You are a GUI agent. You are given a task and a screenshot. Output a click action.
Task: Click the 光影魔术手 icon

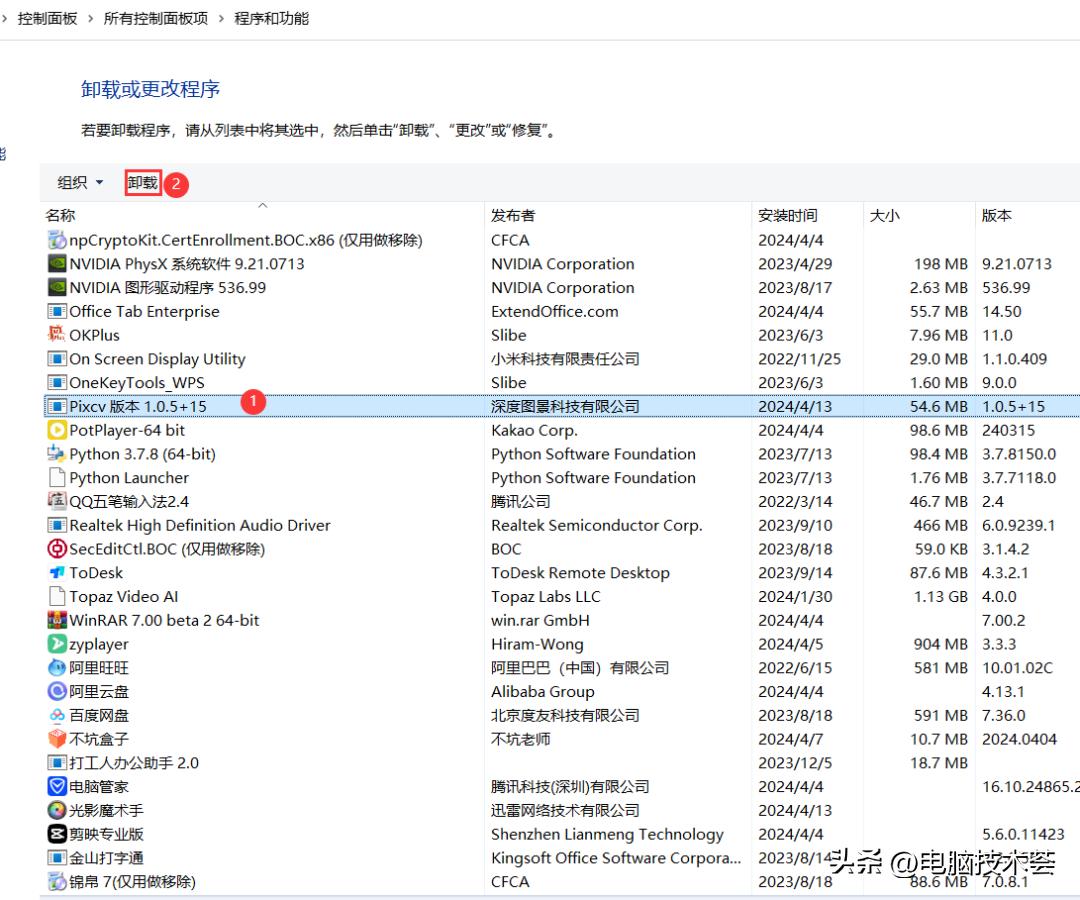[x=56, y=810]
